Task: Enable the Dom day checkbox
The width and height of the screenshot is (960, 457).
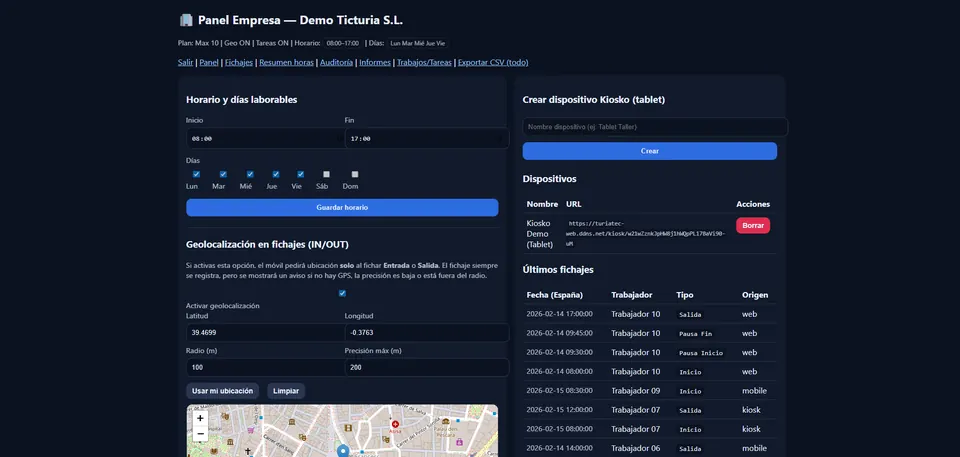Action: click(354, 174)
